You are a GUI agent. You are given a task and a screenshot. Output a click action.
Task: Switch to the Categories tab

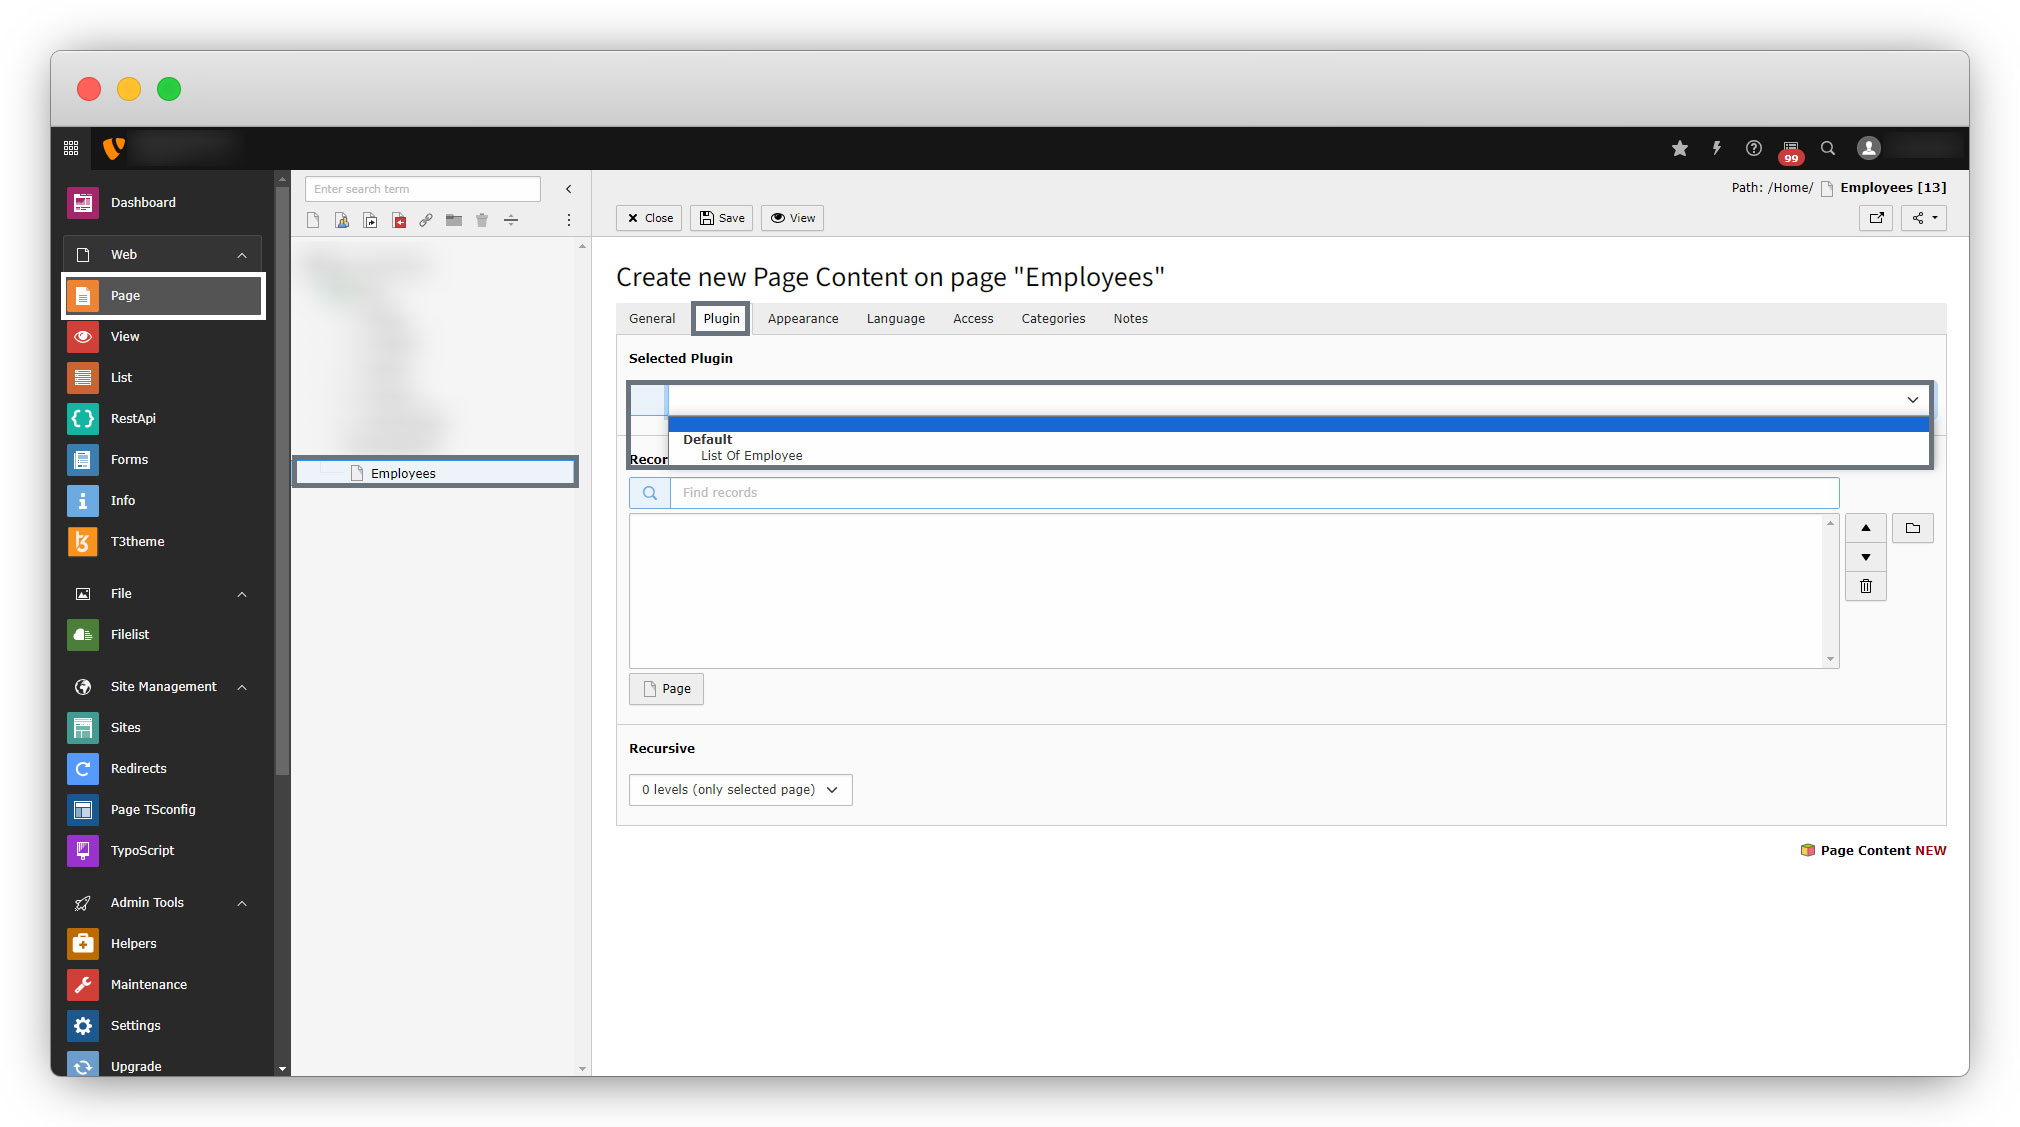(x=1053, y=319)
